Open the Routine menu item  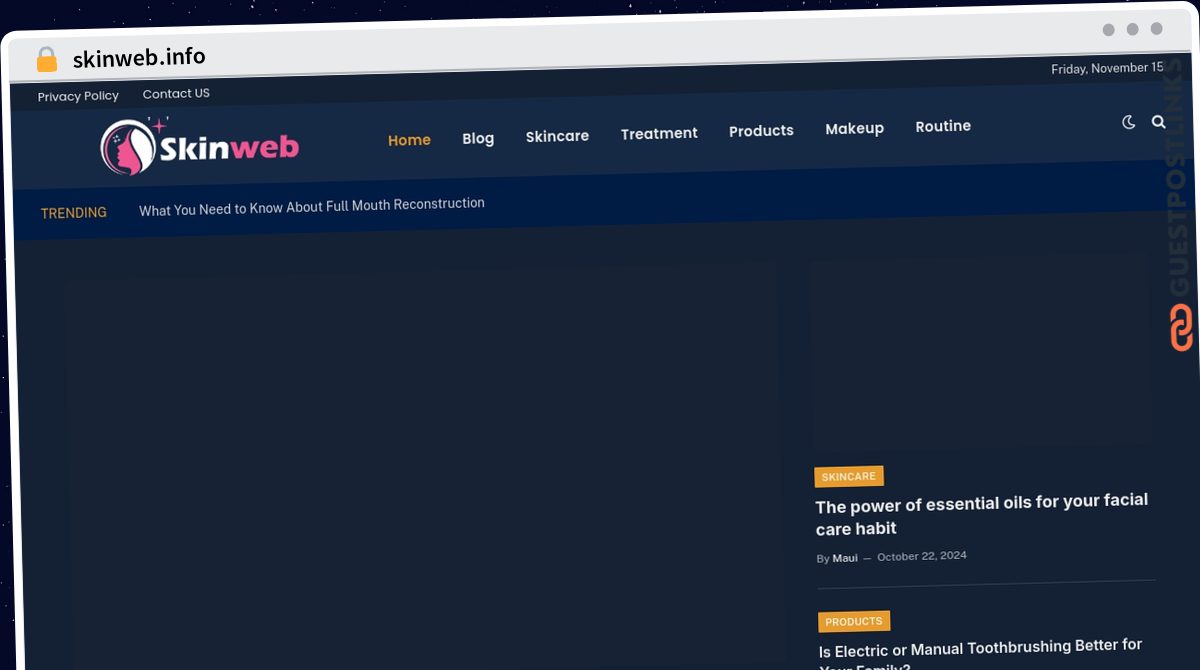point(943,126)
